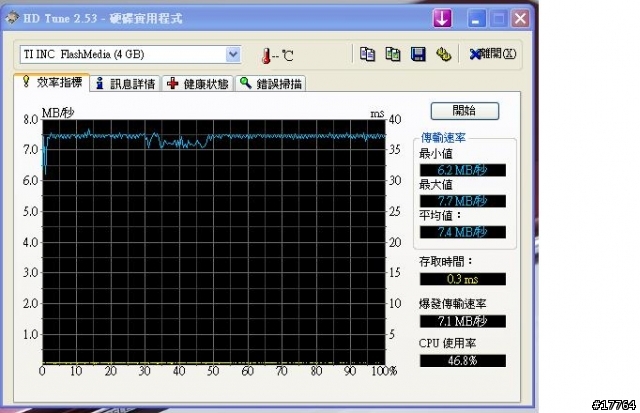Click the access time 0.3 ms value
This screenshot has width=640, height=413.
(x=463, y=279)
